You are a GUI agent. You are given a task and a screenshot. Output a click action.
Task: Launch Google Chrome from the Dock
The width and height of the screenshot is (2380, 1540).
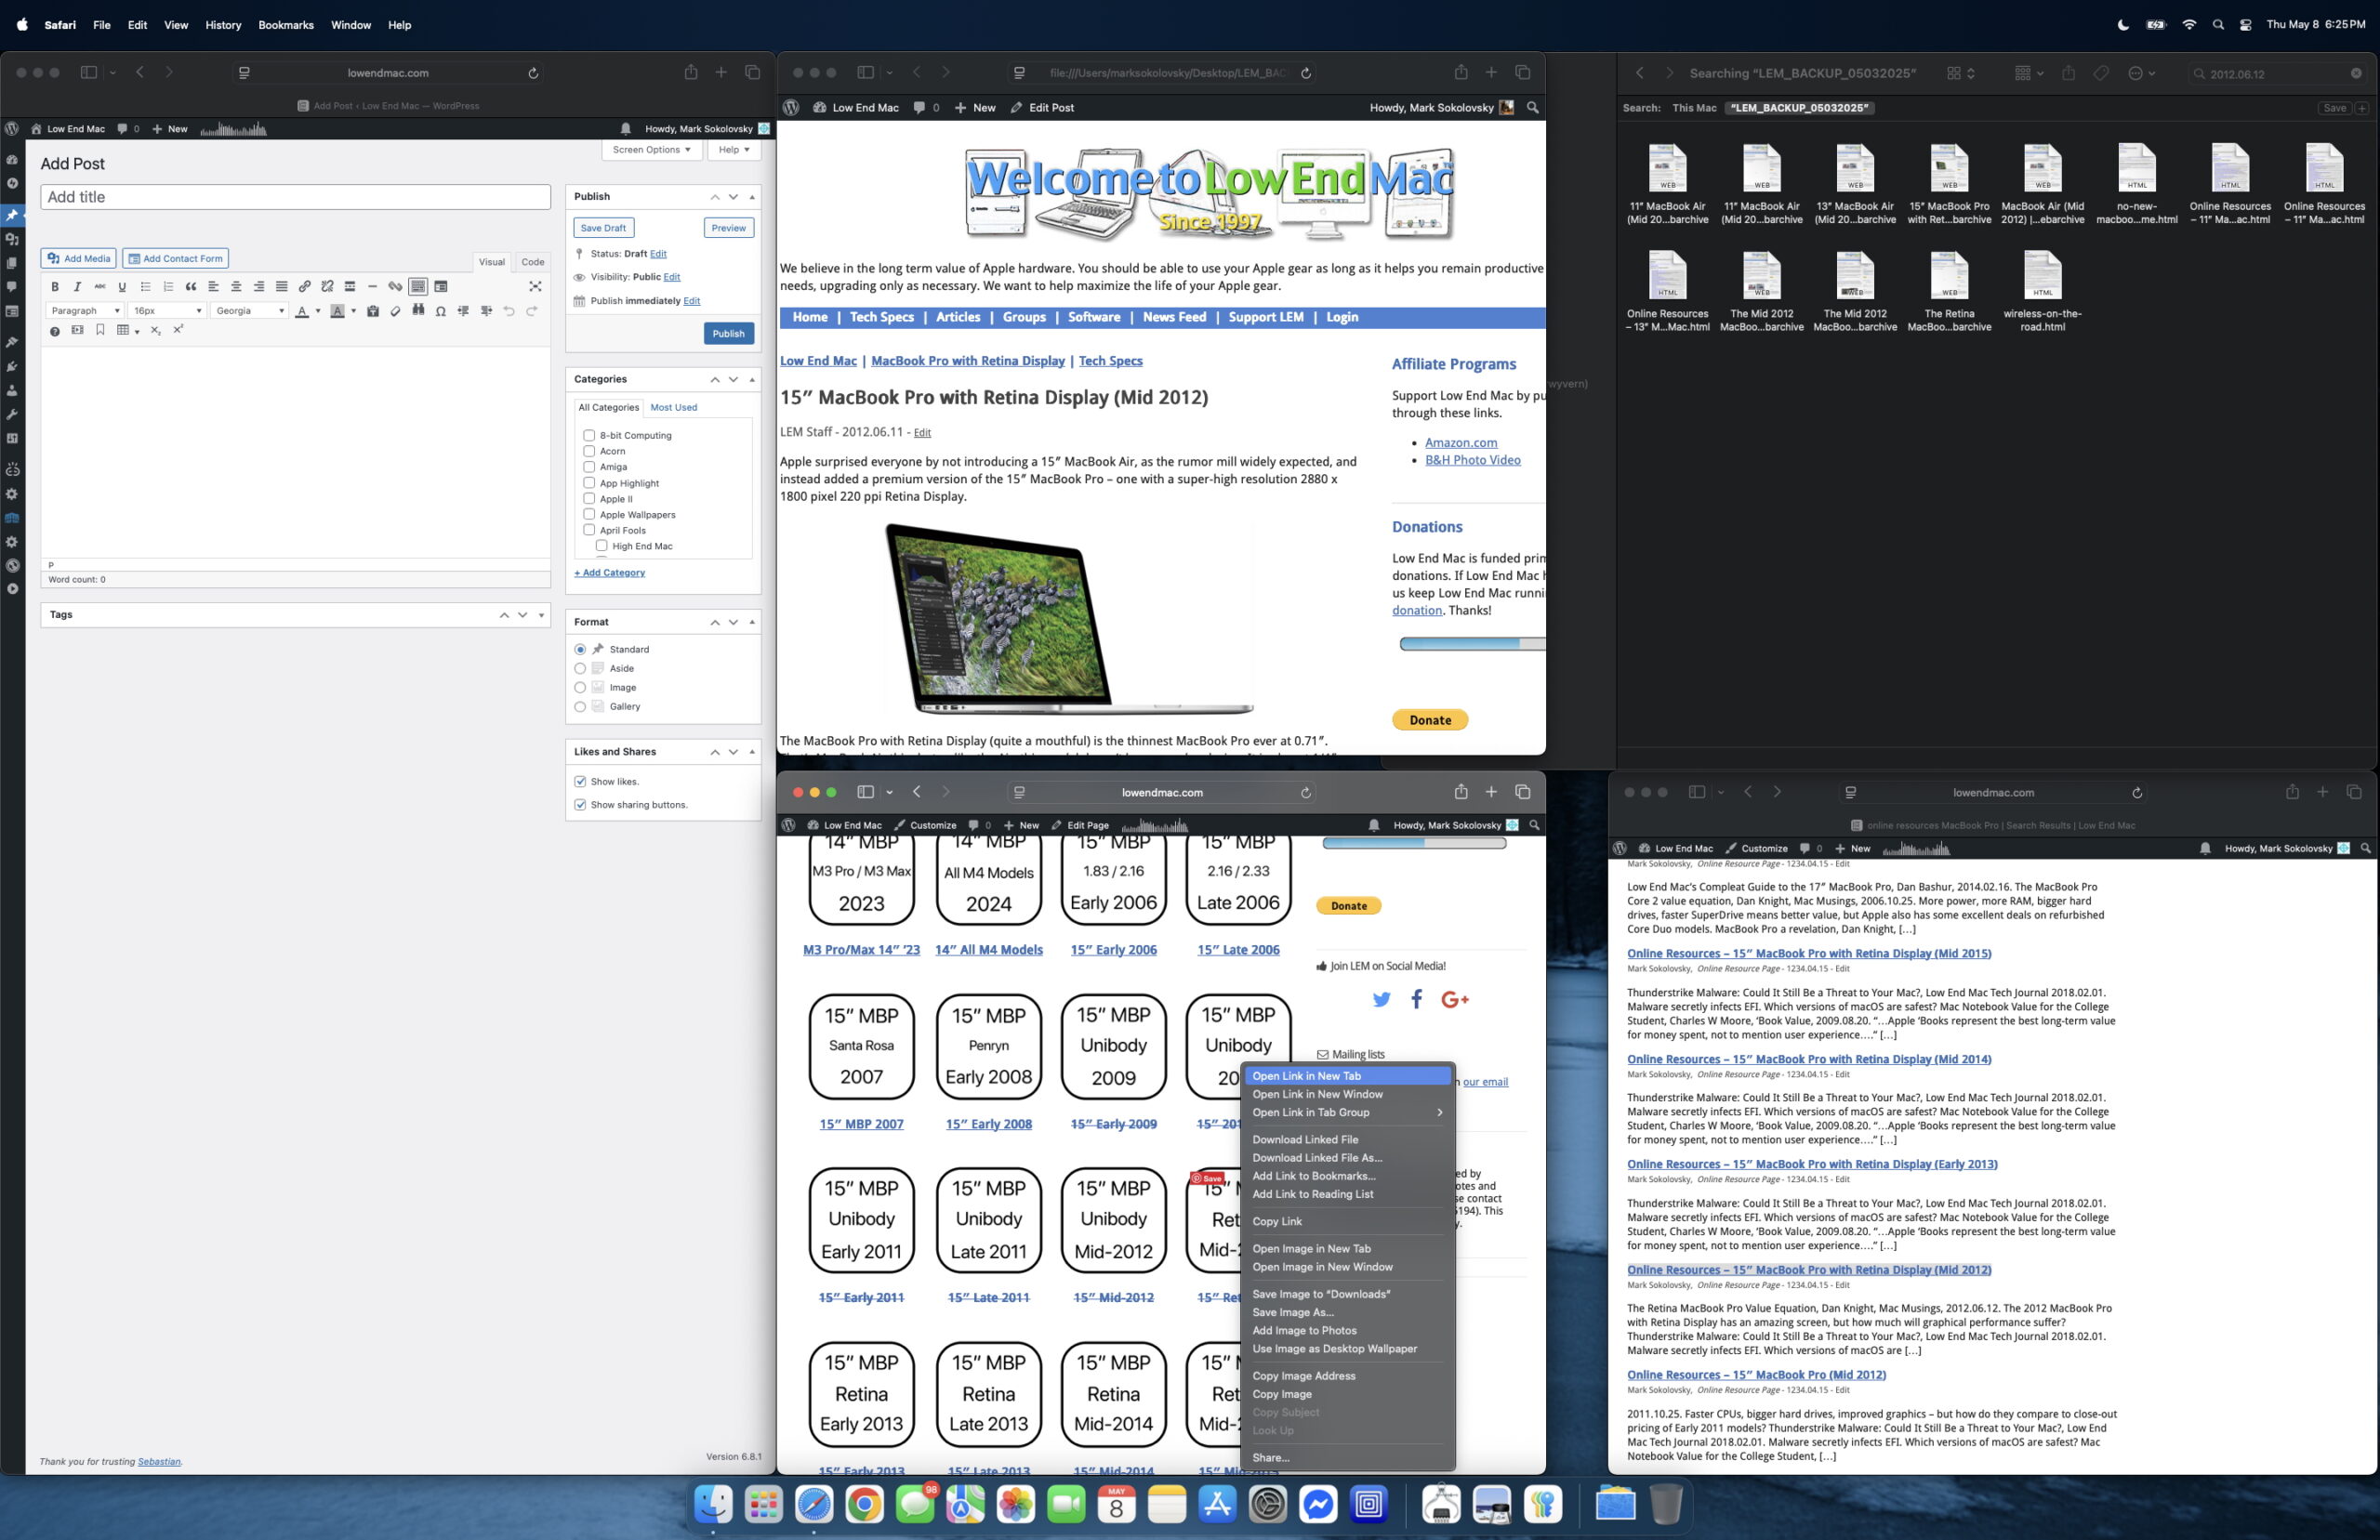(x=864, y=1504)
